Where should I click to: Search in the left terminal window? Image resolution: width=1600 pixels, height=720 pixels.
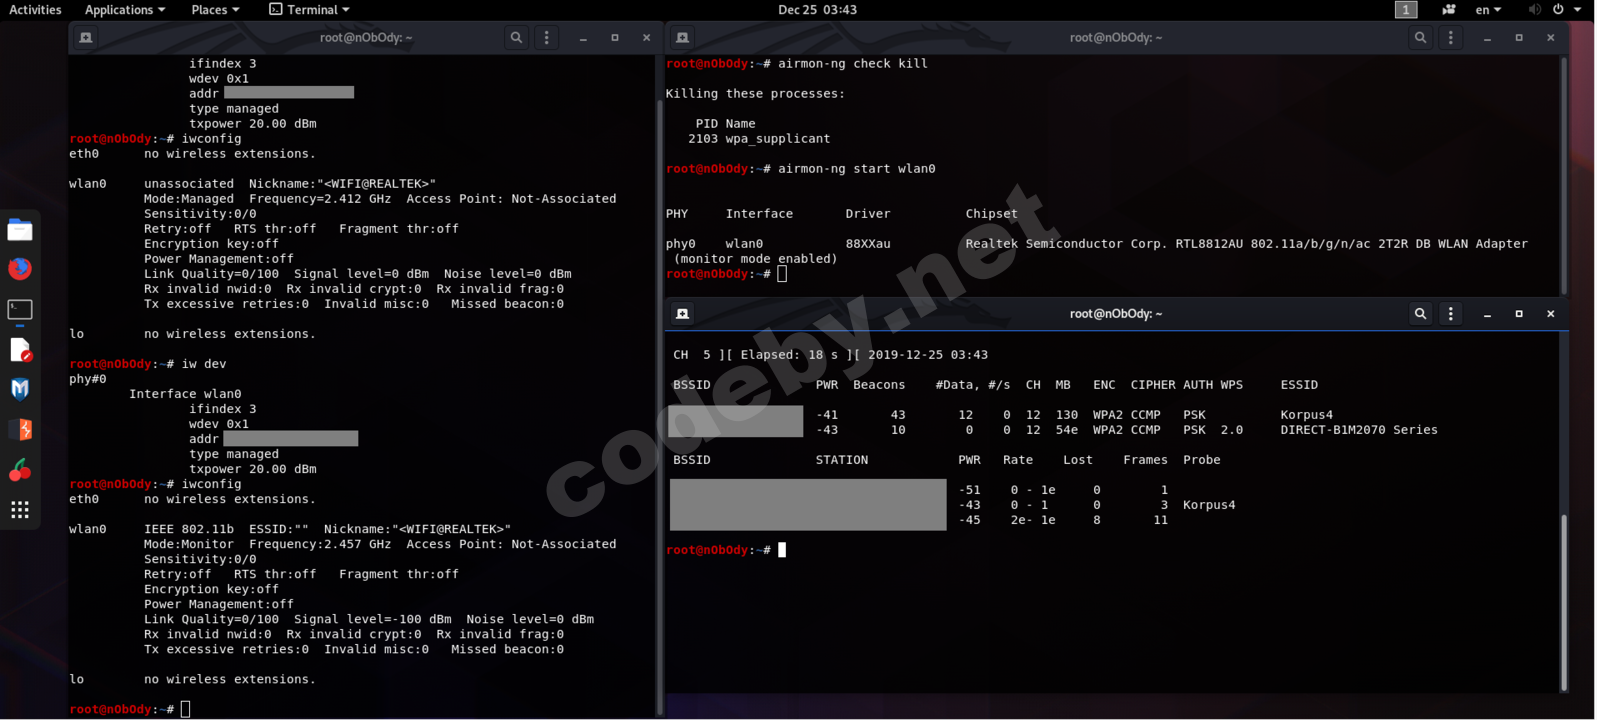click(516, 38)
